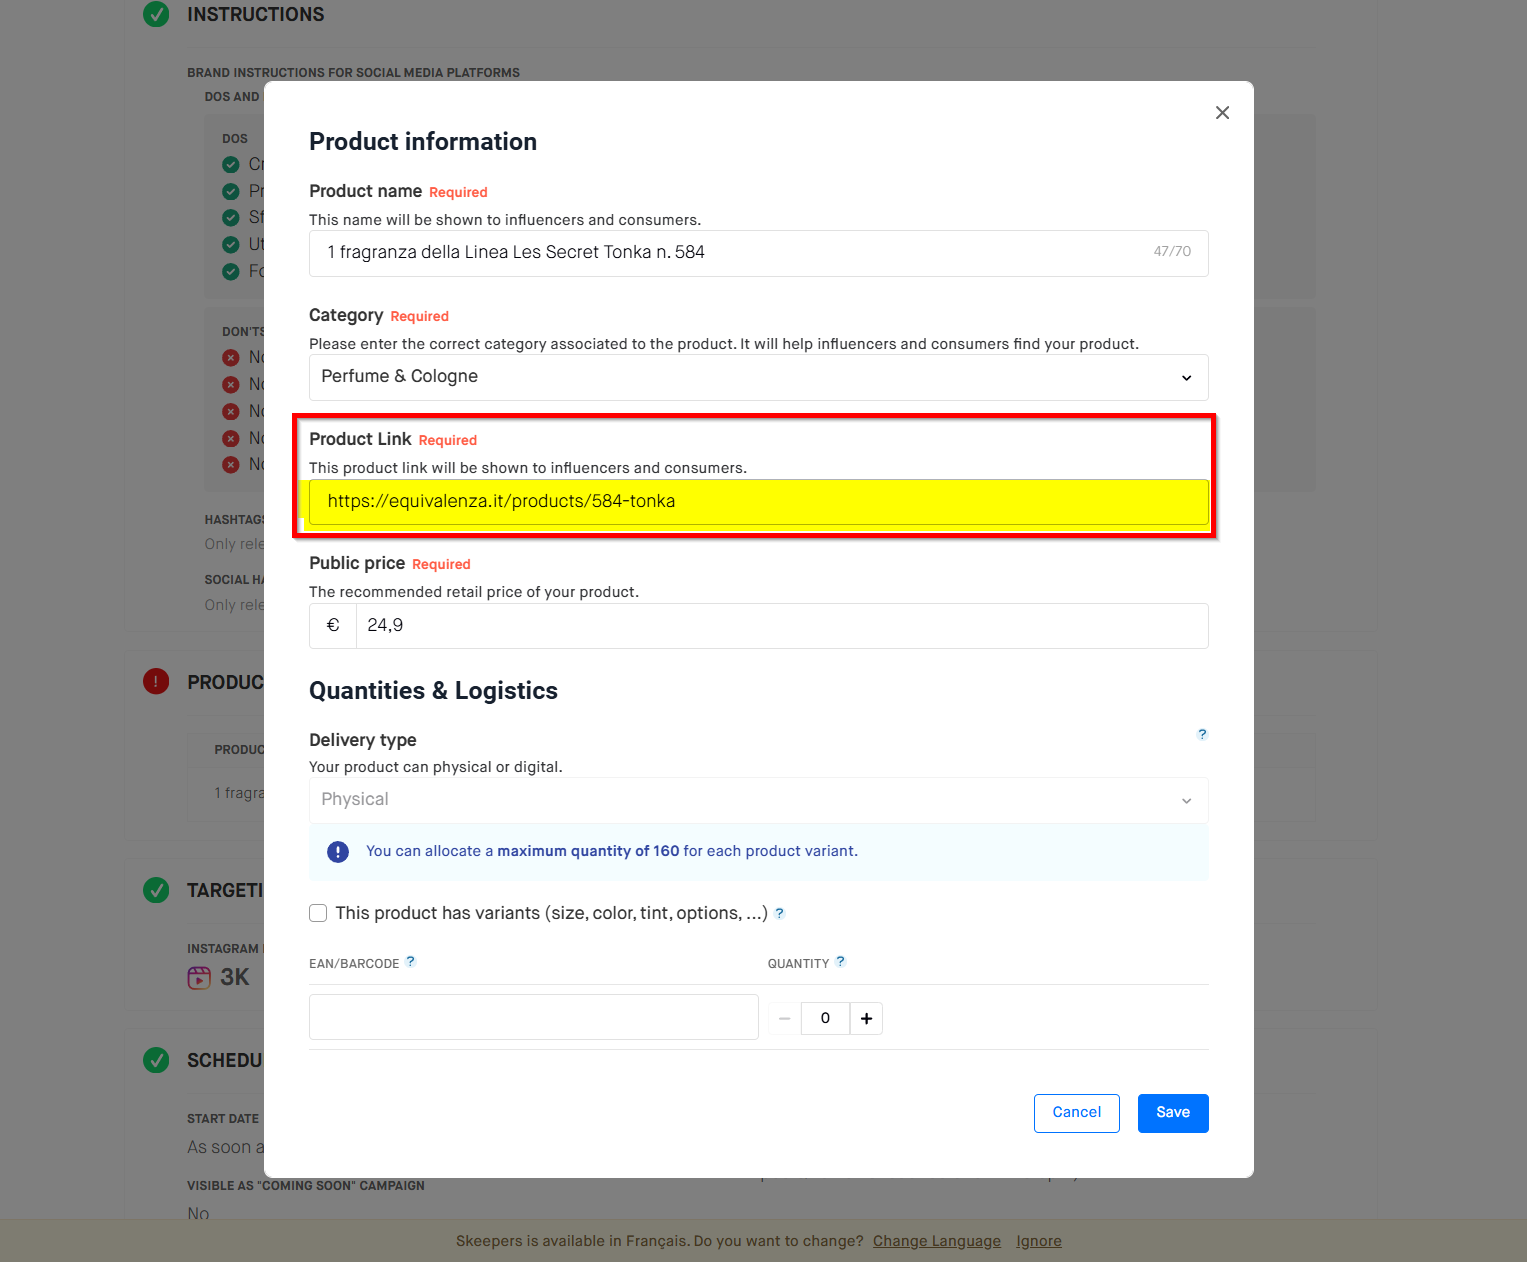Click the Save button
The height and width of the screenshot is (1262, 1527).
(x=1172, y=1113)
